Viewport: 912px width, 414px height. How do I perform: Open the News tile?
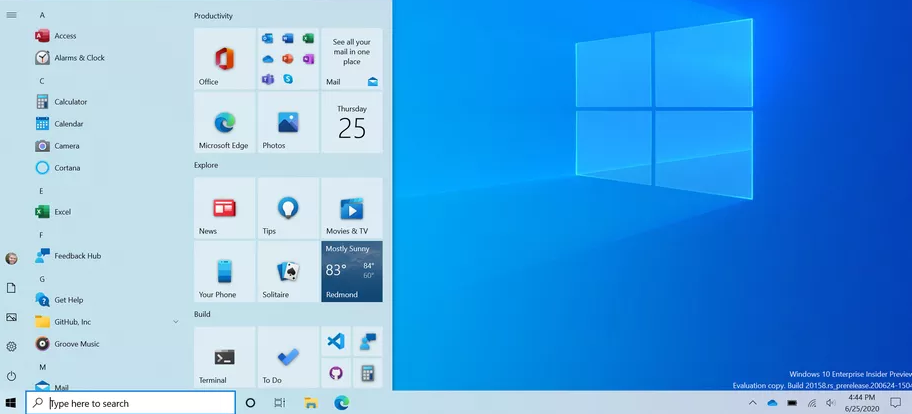pos(225,208)
